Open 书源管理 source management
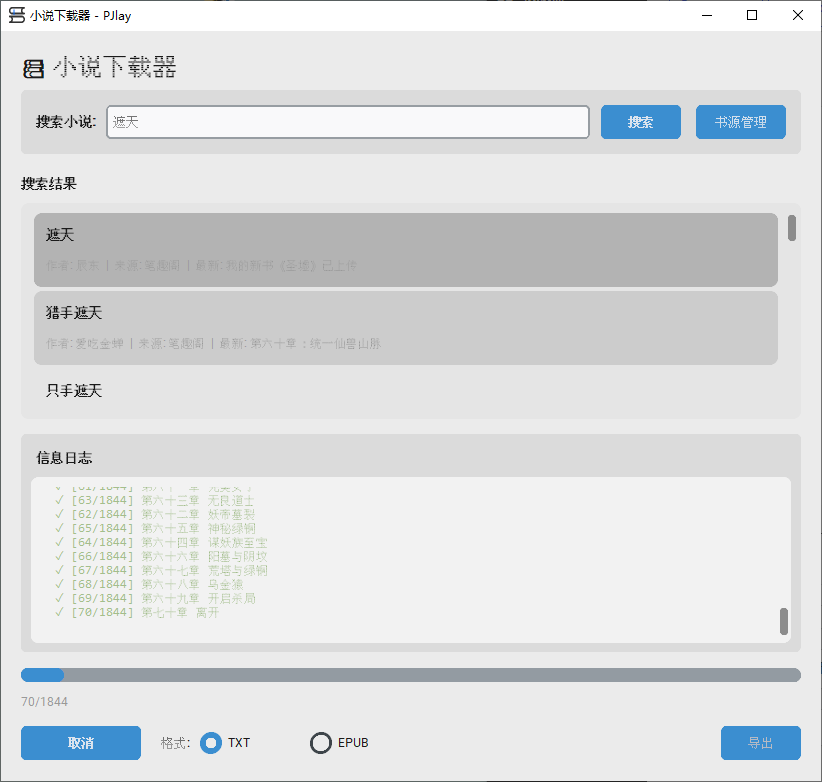Image resolution: width=822 pixels, height=782 pixels. click(x=740, y=122)
